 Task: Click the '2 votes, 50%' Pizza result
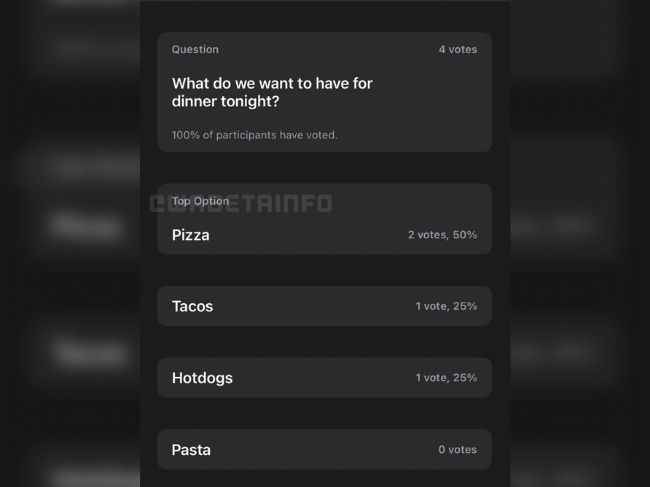pyautogui.click(x=442, y=235)
